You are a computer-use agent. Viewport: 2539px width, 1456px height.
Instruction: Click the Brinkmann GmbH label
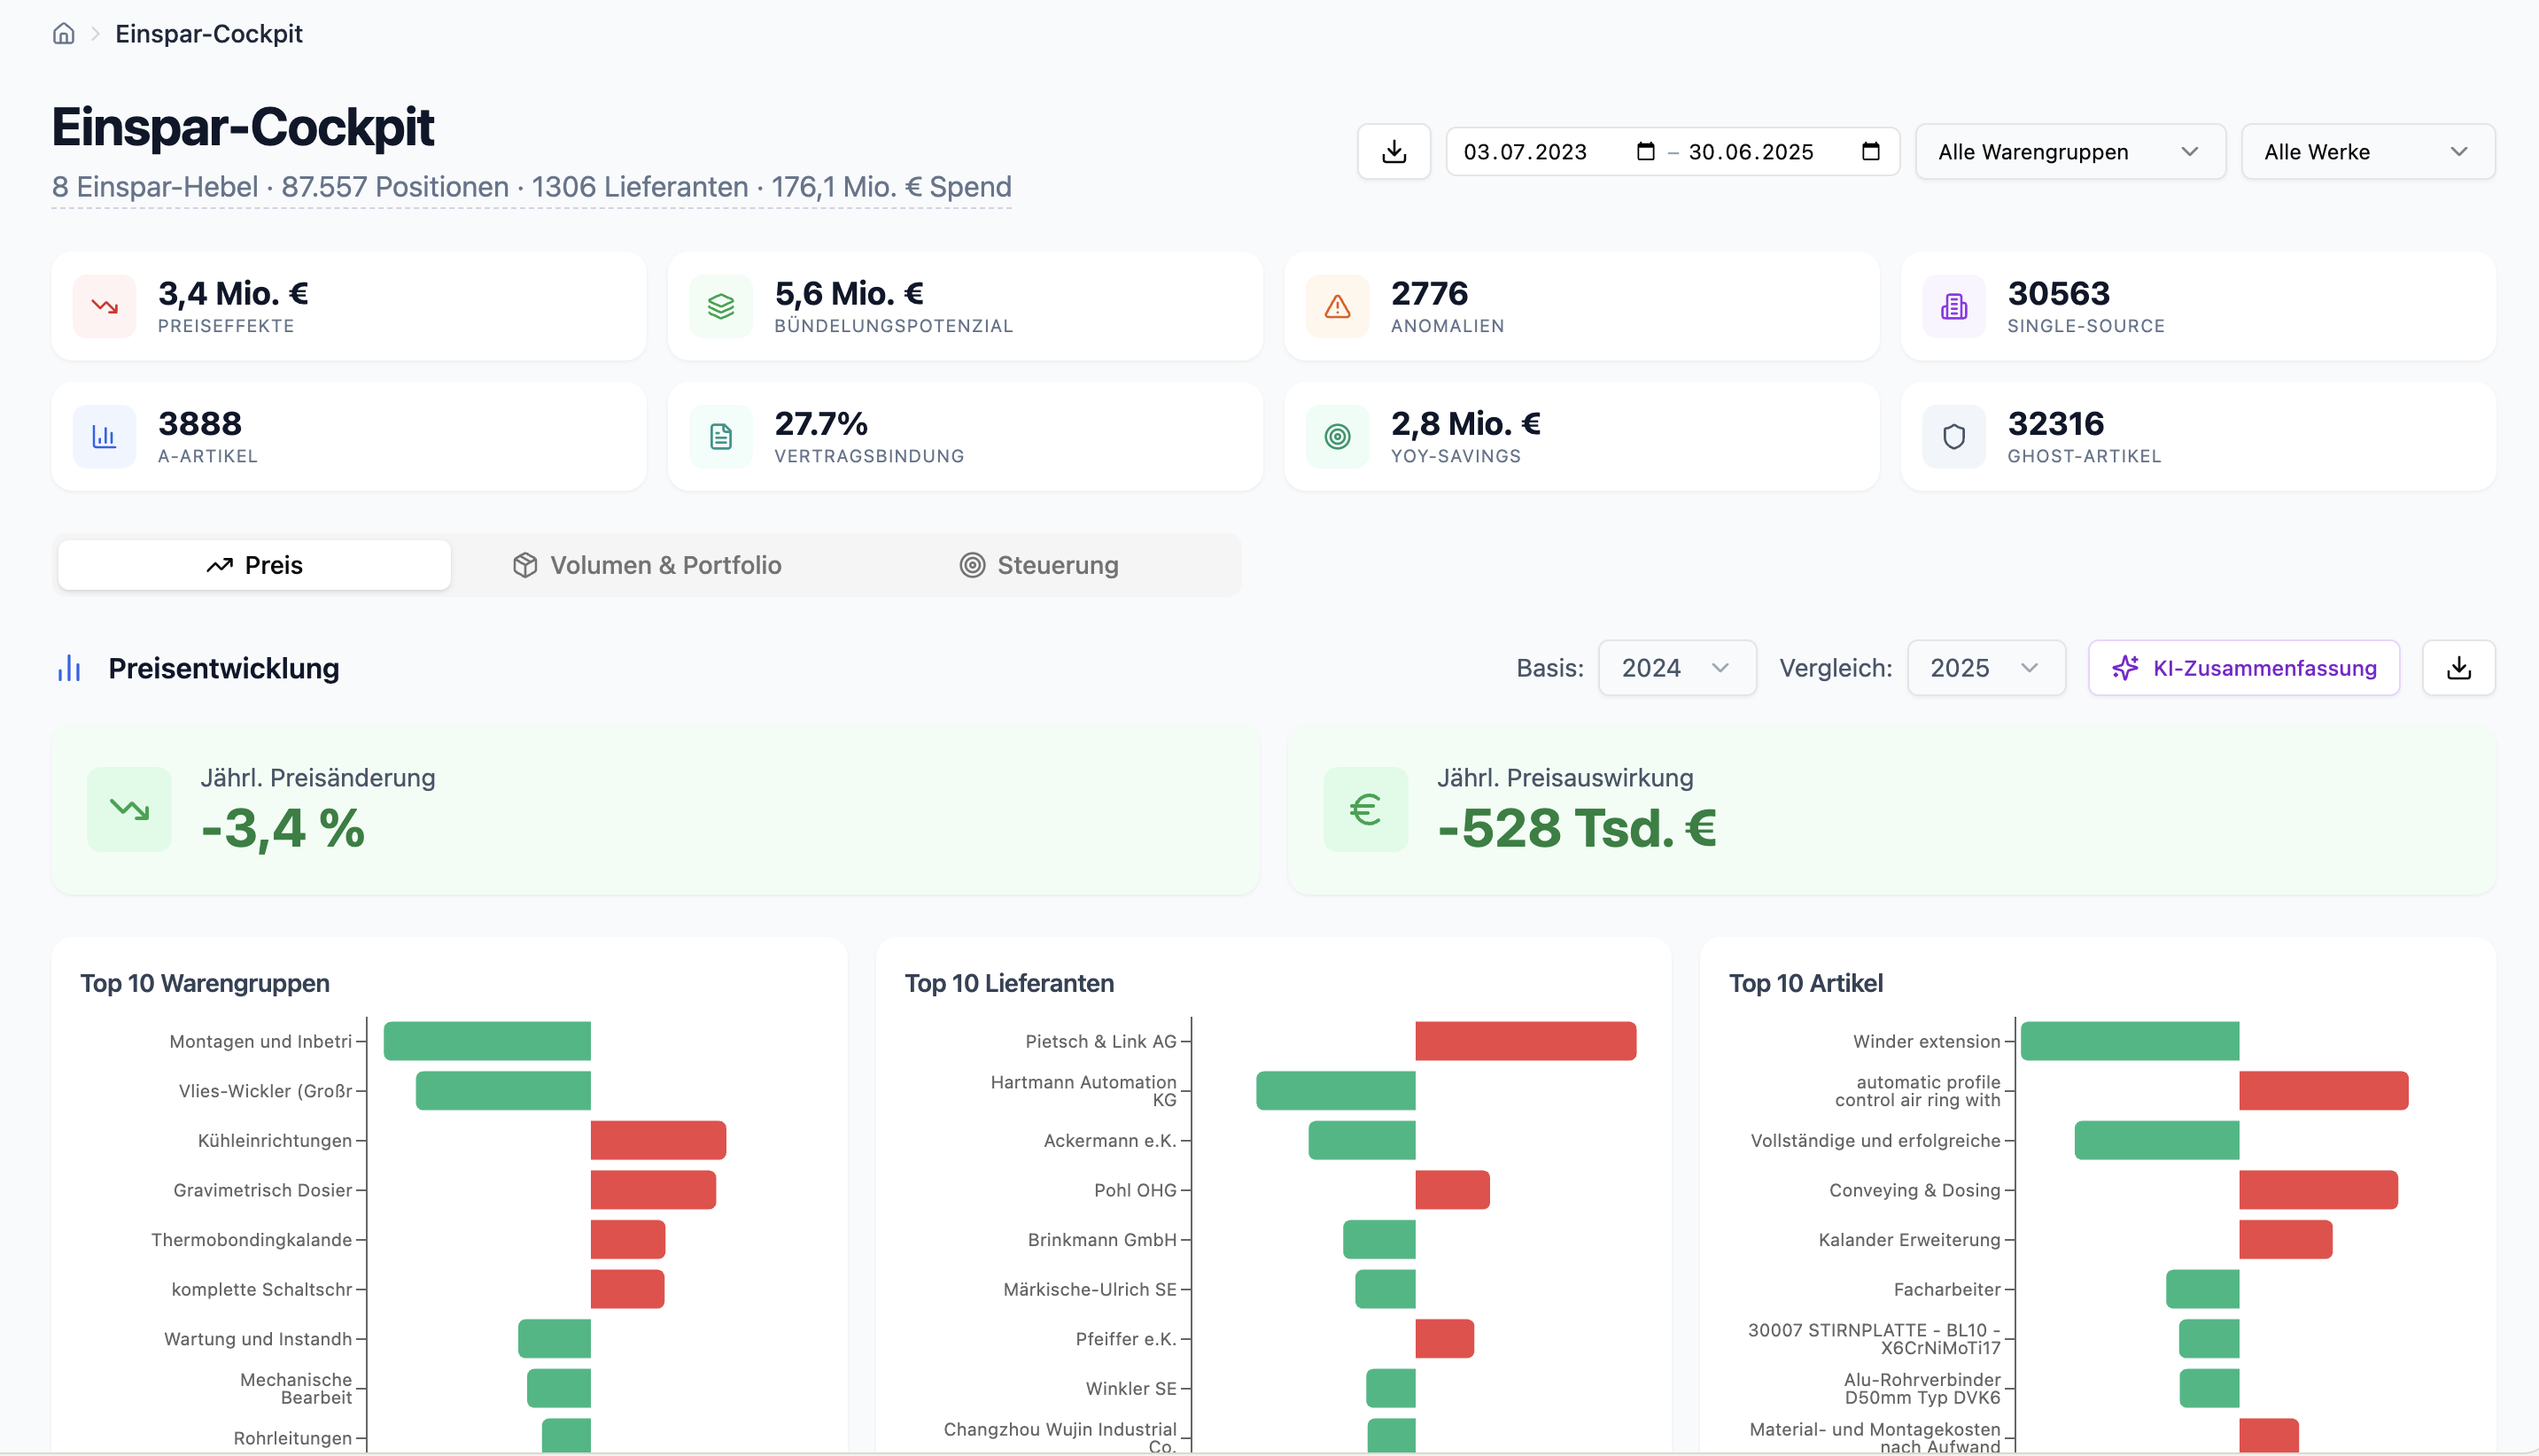(x=1102, y=1240)
